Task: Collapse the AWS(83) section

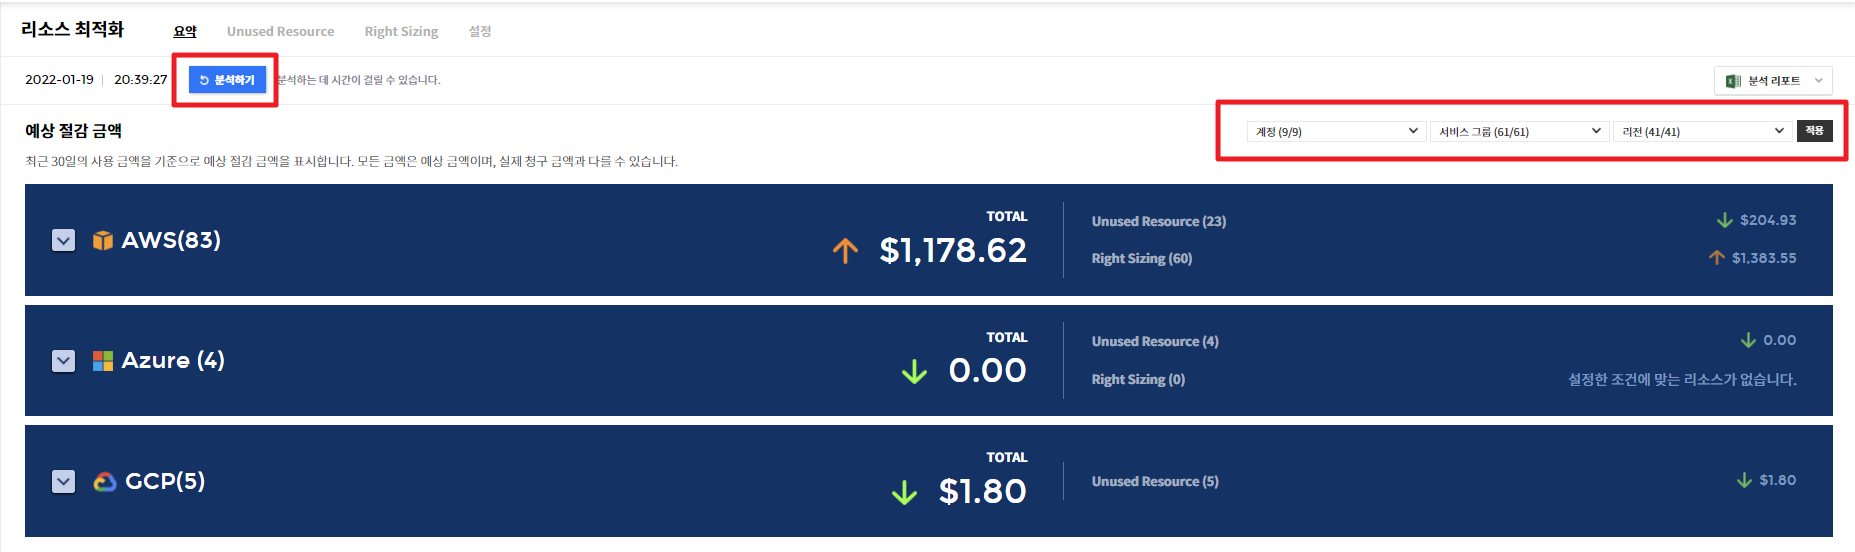Action: (x=63, y=240)
